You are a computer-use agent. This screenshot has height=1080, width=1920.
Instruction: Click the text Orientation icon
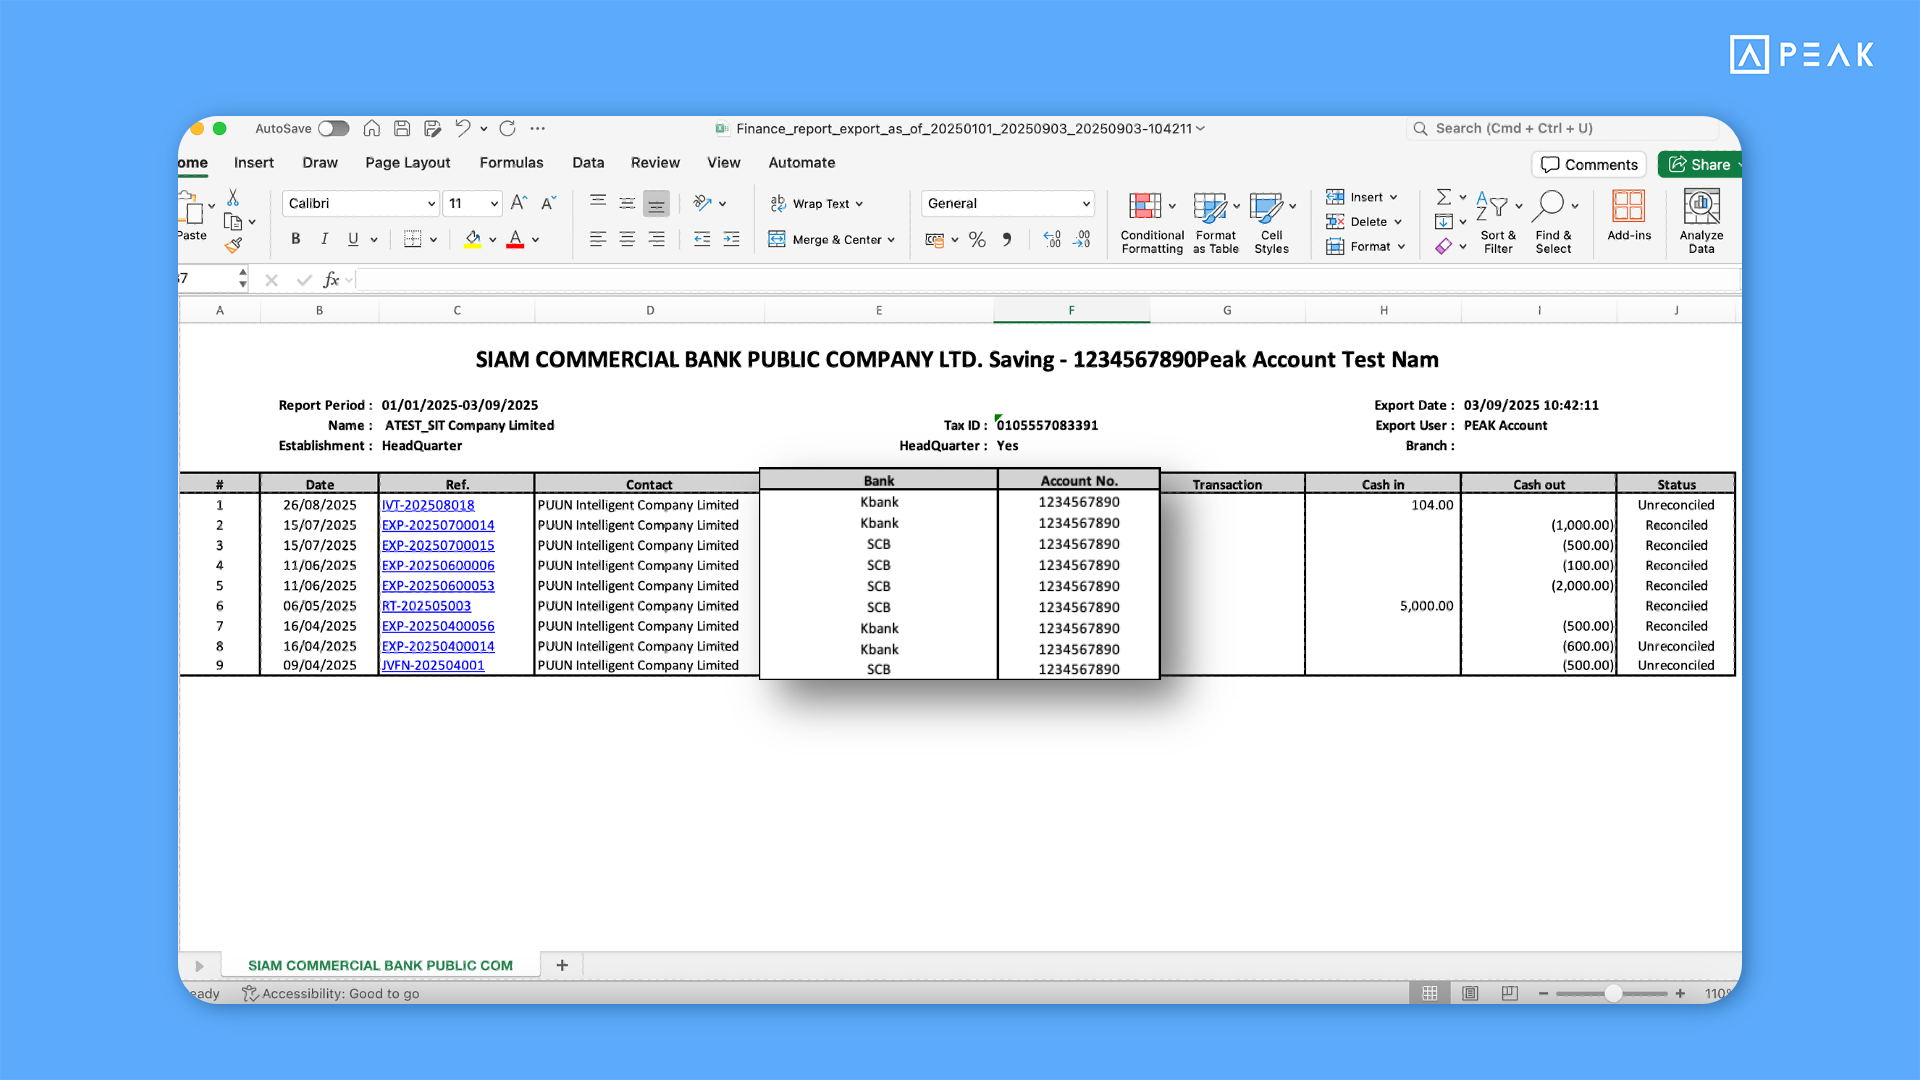pyautogui.click(x=703, y=203)
